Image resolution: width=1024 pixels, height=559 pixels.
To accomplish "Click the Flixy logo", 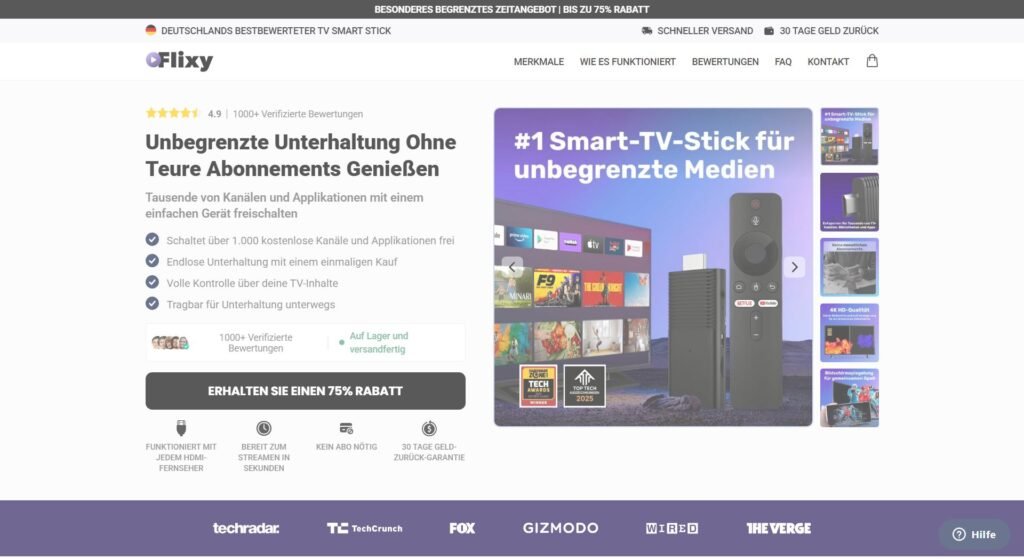I will tap(180, 61).
